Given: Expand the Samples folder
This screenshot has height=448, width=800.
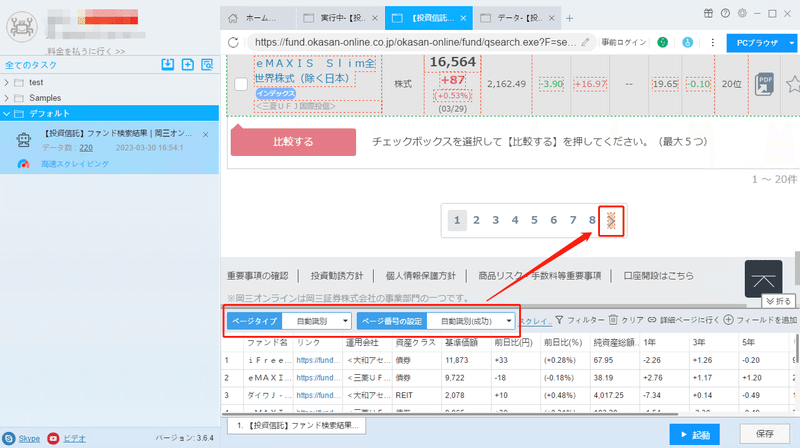Looking at the screenshot, I should click(6, 97).
